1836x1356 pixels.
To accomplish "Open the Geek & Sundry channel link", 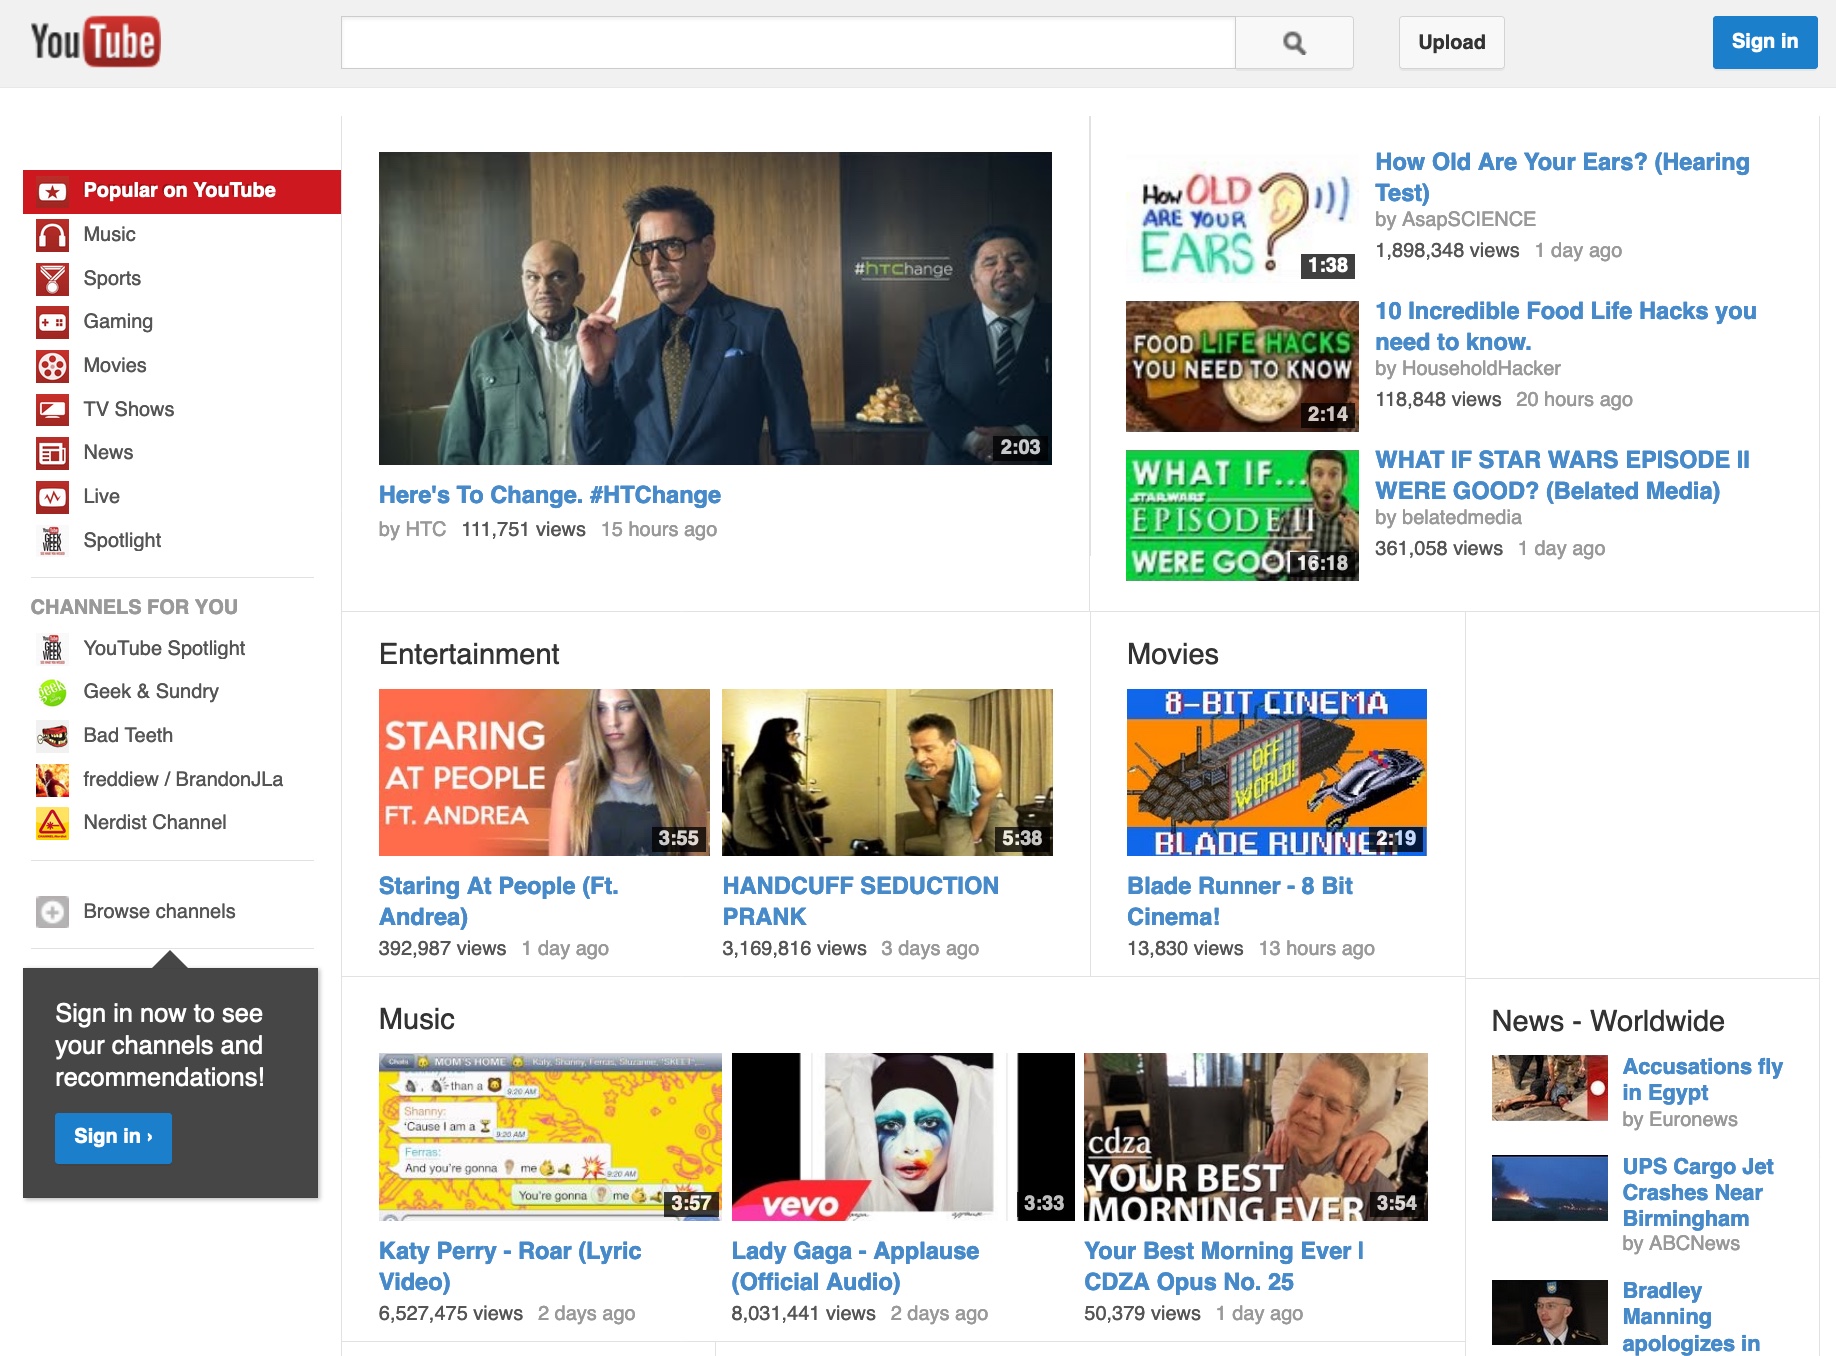I will tap(151, 692).
